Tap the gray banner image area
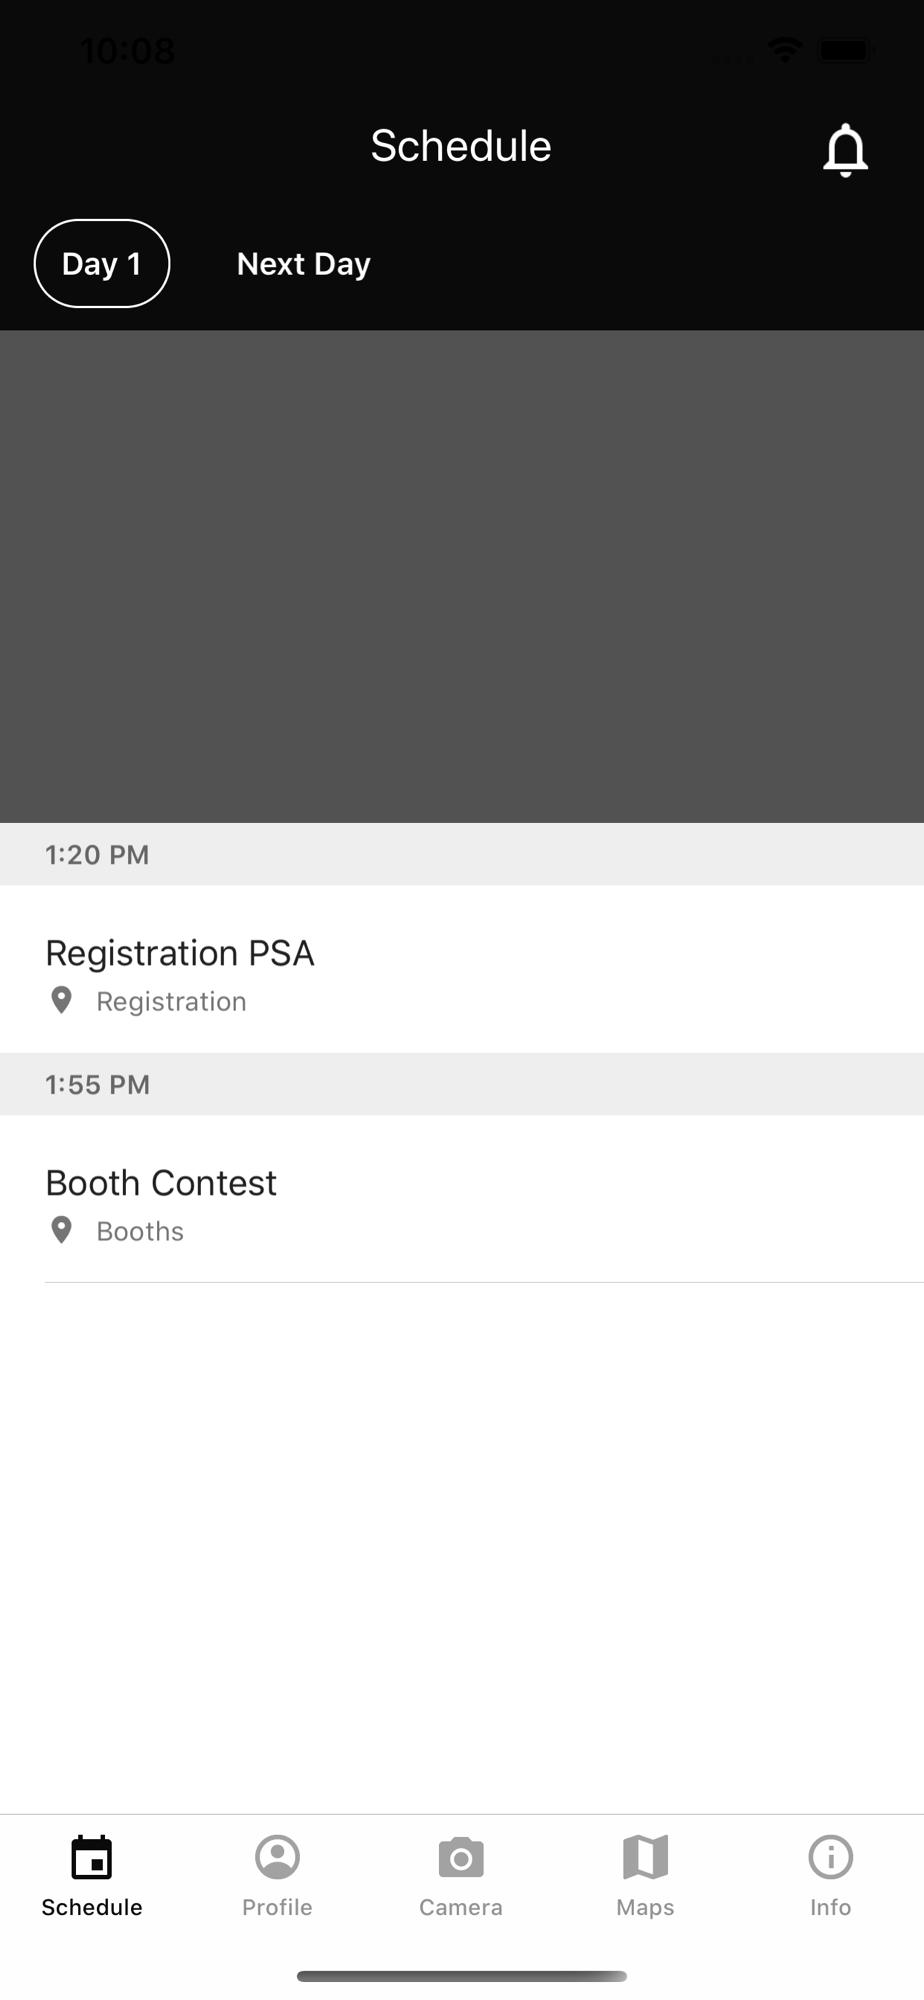 [x=462, y=576]
